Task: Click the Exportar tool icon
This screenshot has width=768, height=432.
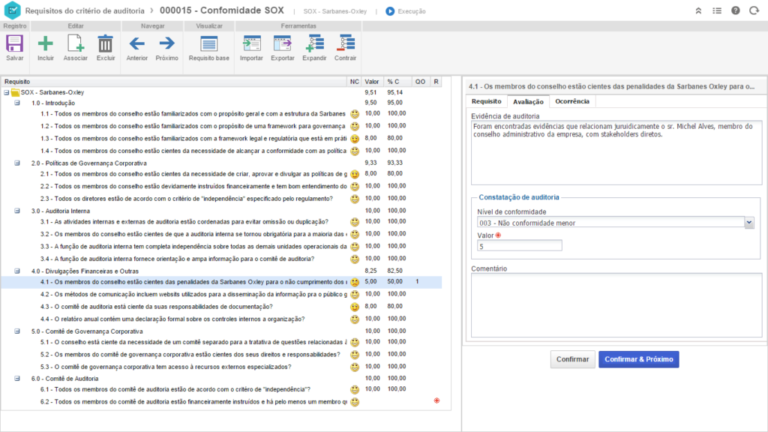Action: pos(283,43)
